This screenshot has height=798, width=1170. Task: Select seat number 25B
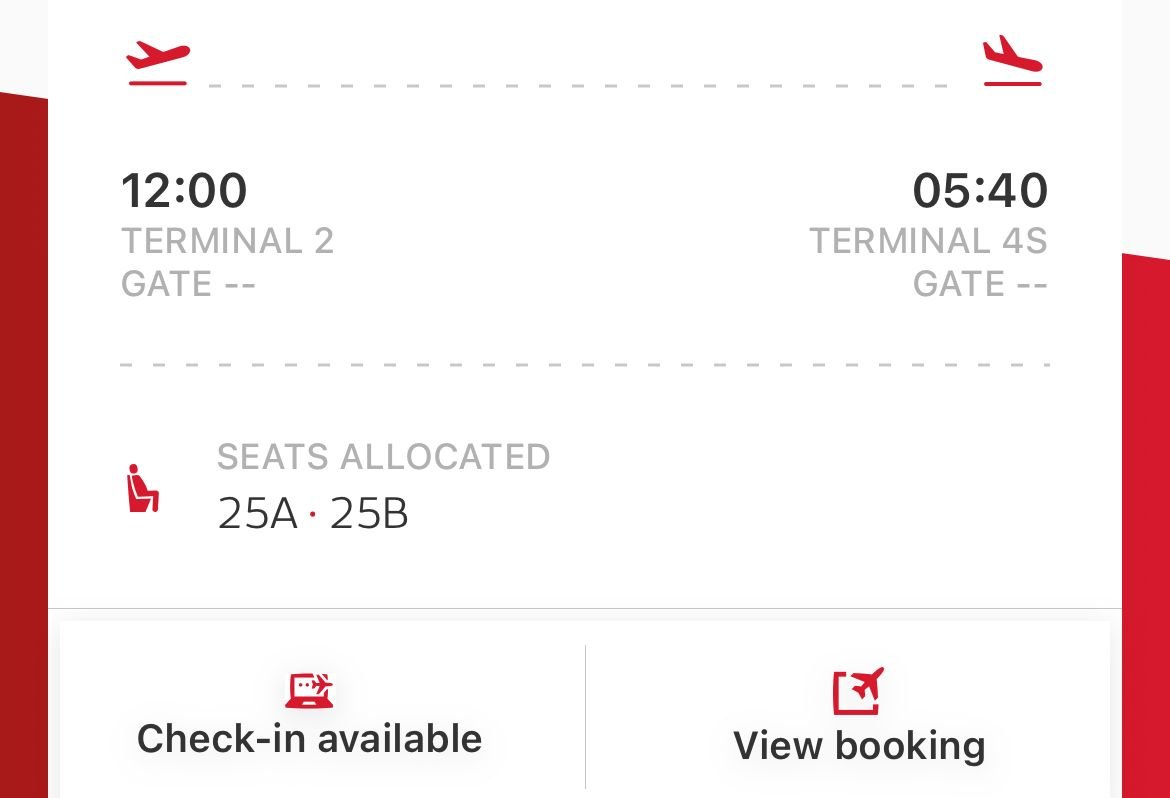coord(369,515)
